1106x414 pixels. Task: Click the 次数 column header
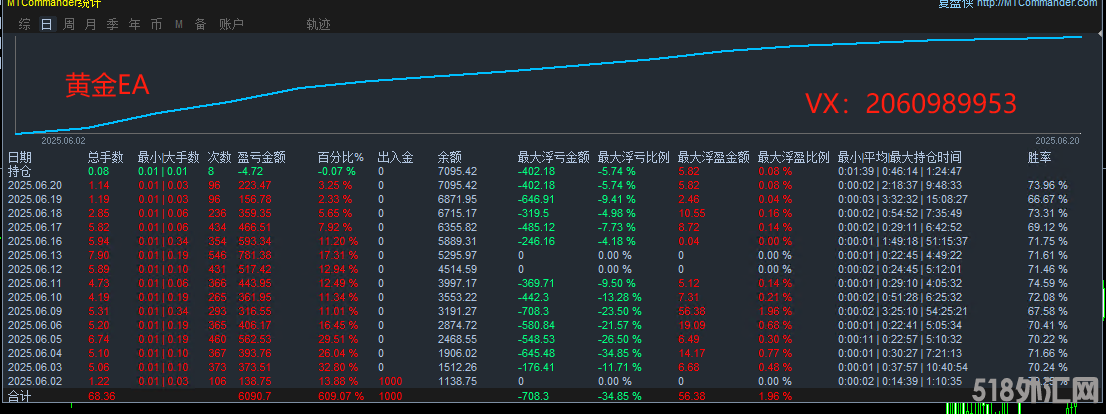click(219, 157)
